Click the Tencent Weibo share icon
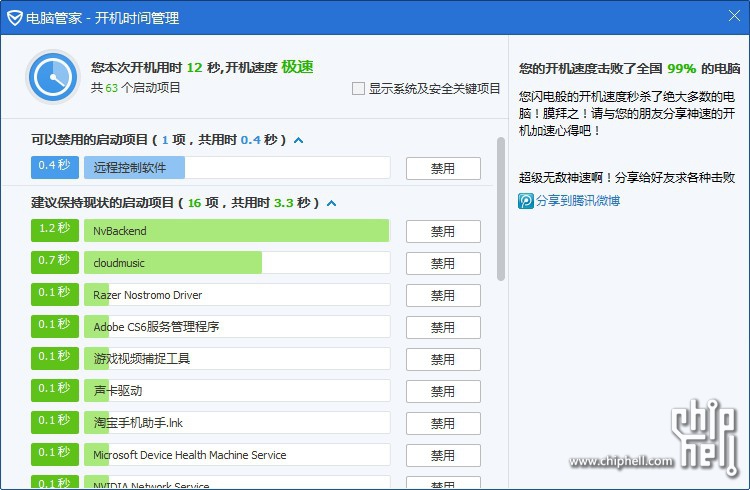750x490 pixels. point(525,200)
